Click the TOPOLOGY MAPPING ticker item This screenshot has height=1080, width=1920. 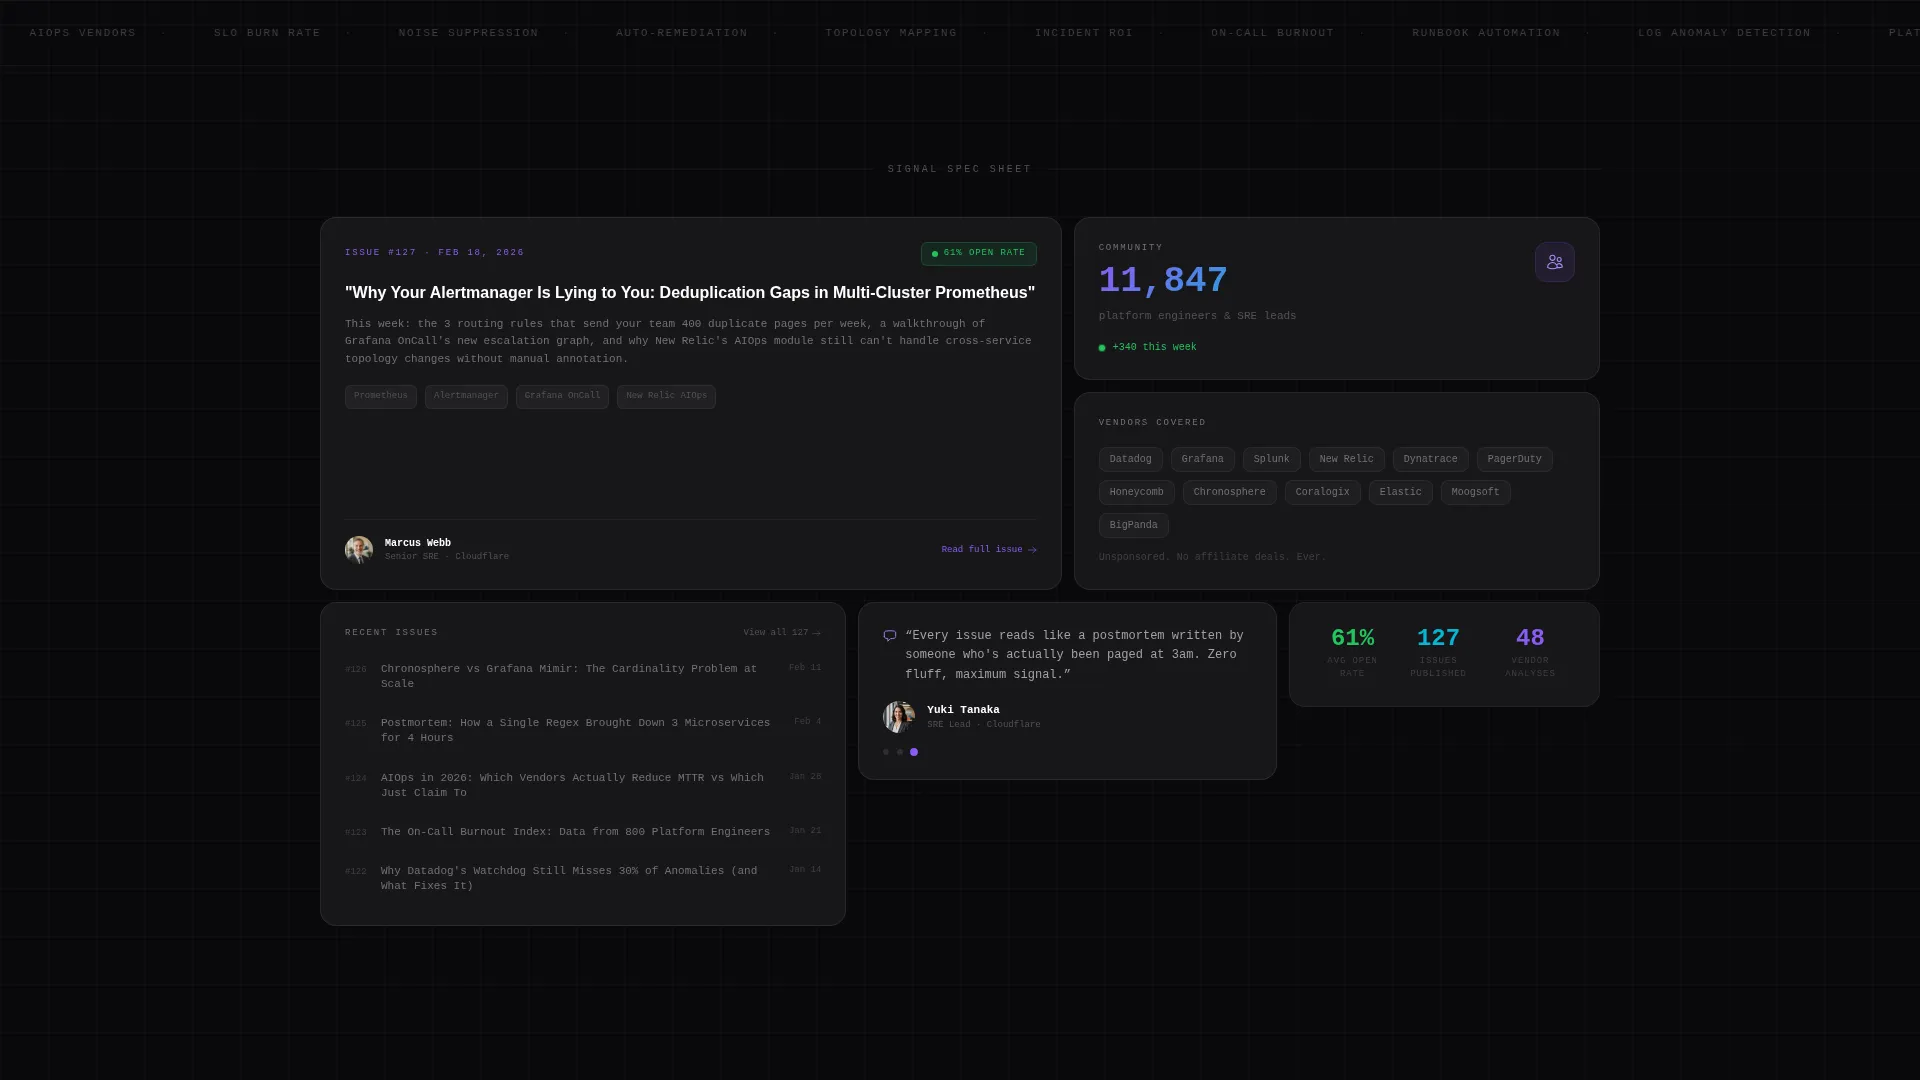[x=891, y=33]
